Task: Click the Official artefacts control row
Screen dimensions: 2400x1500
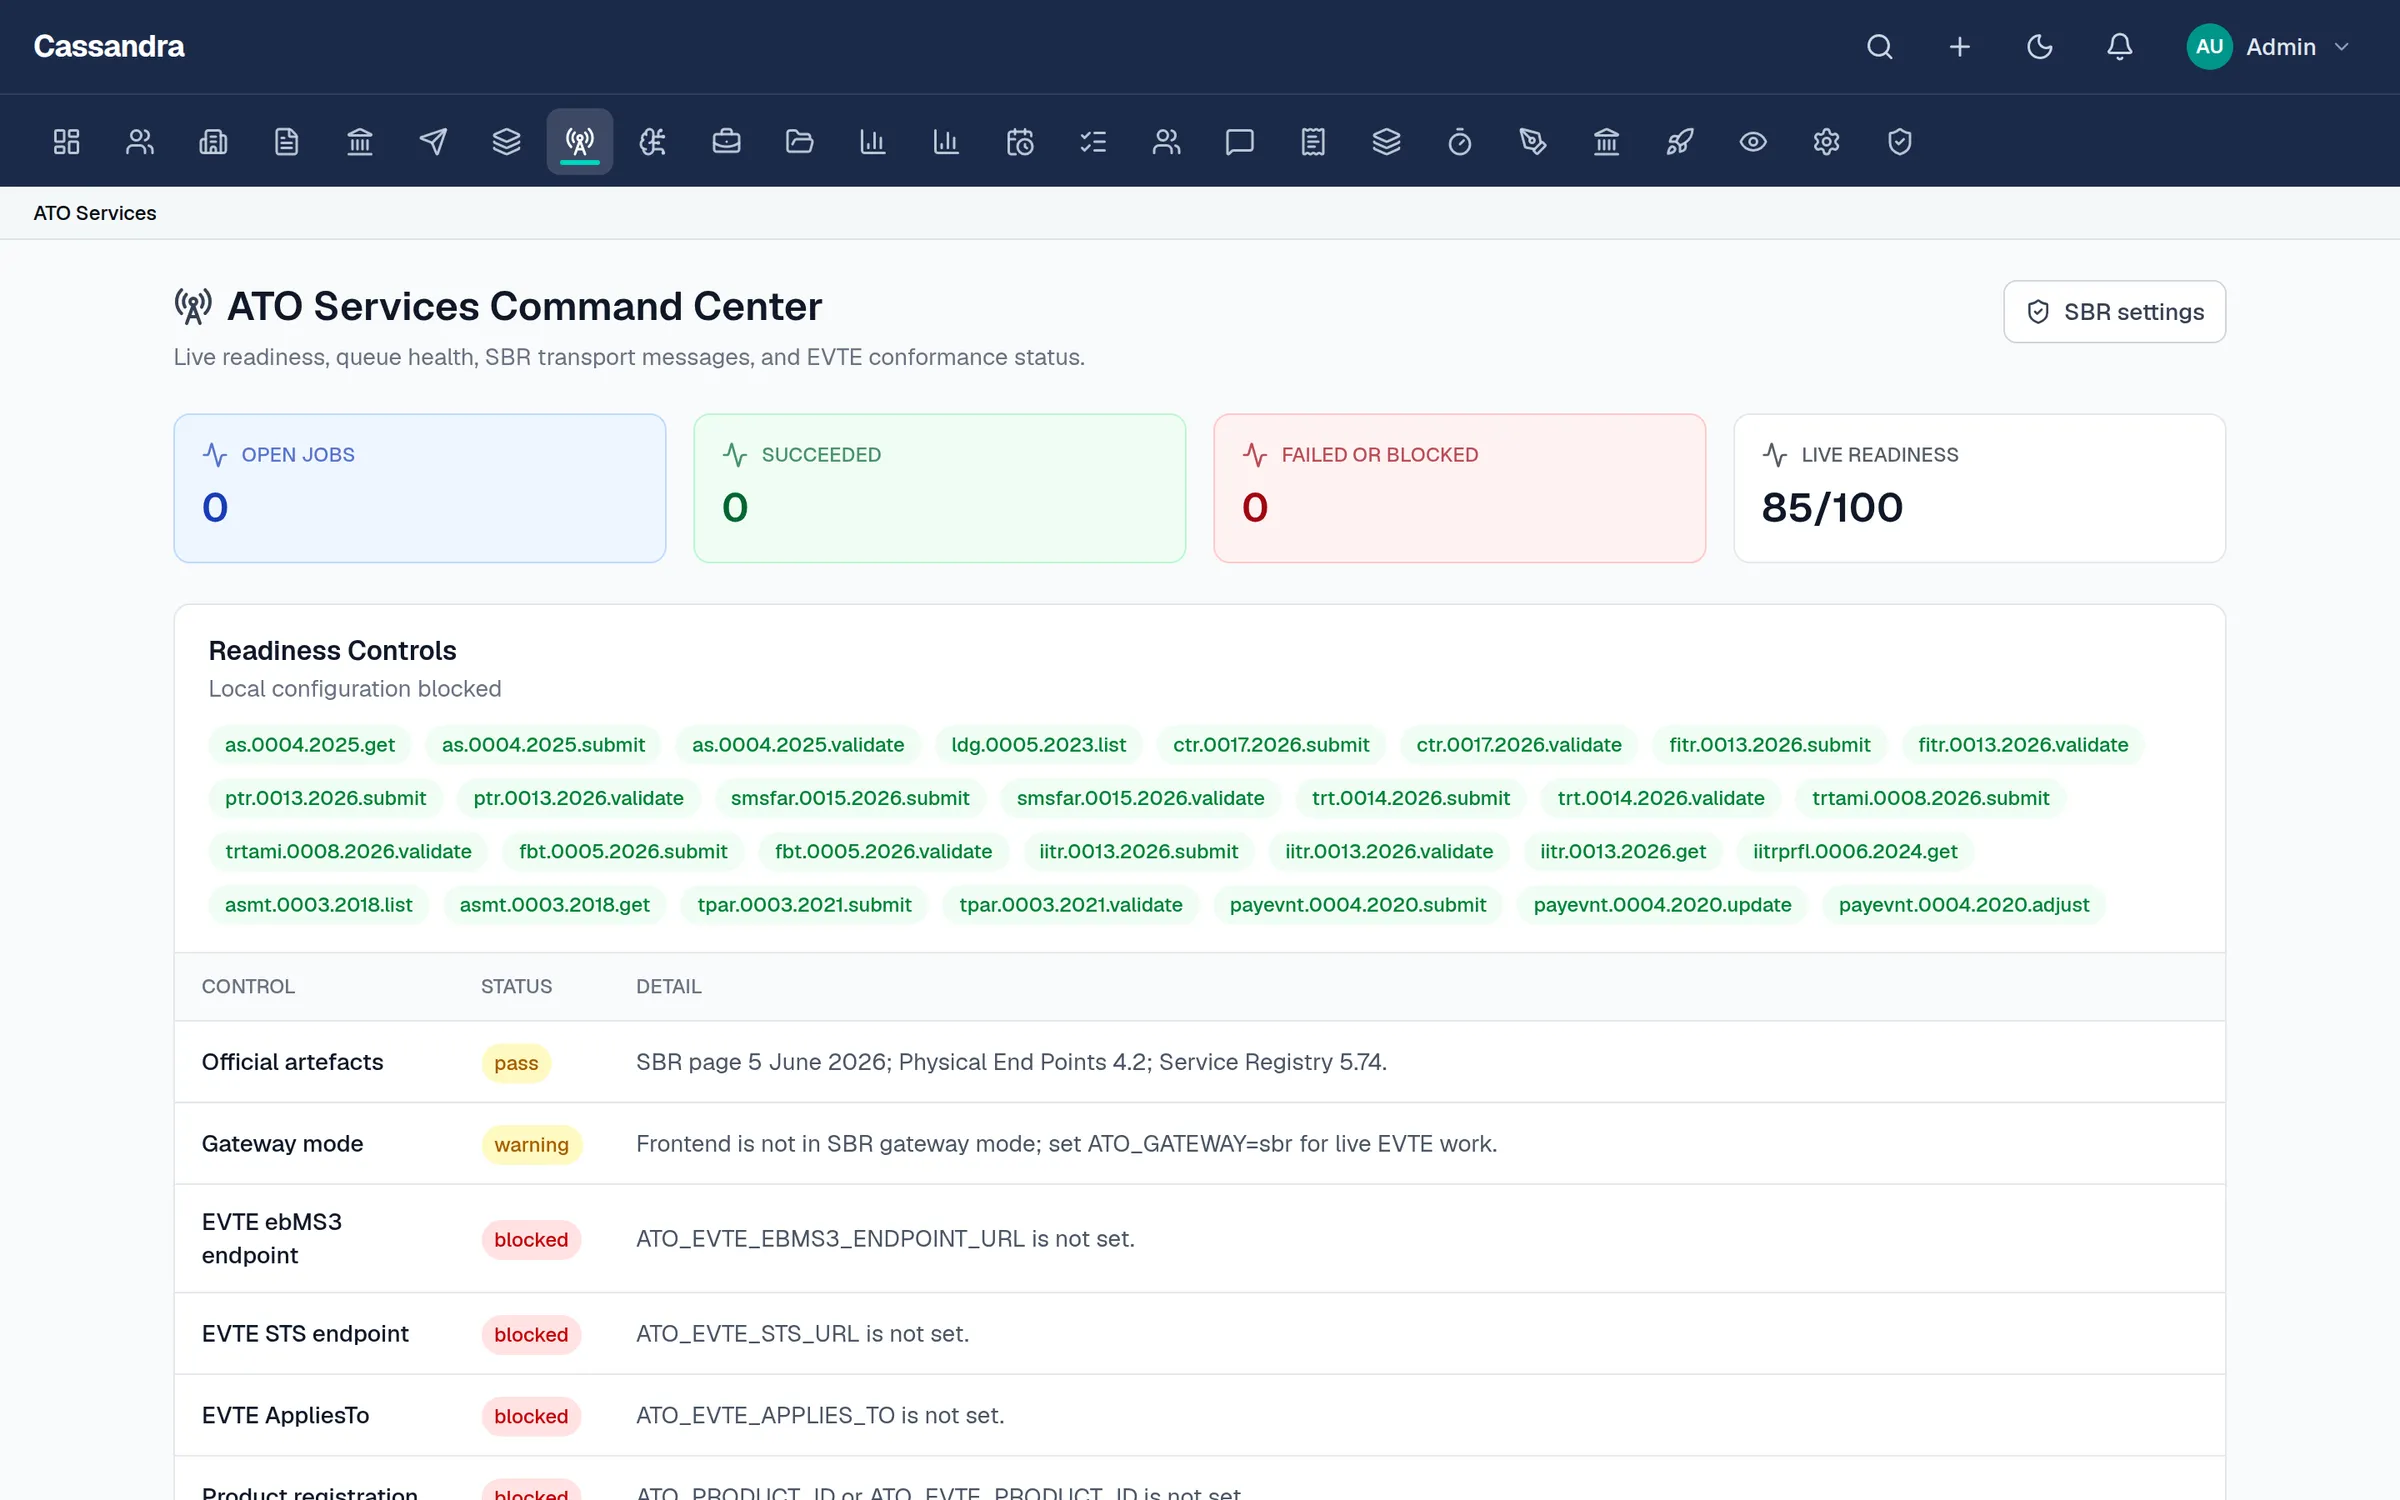Action: pos(1200,1062)
